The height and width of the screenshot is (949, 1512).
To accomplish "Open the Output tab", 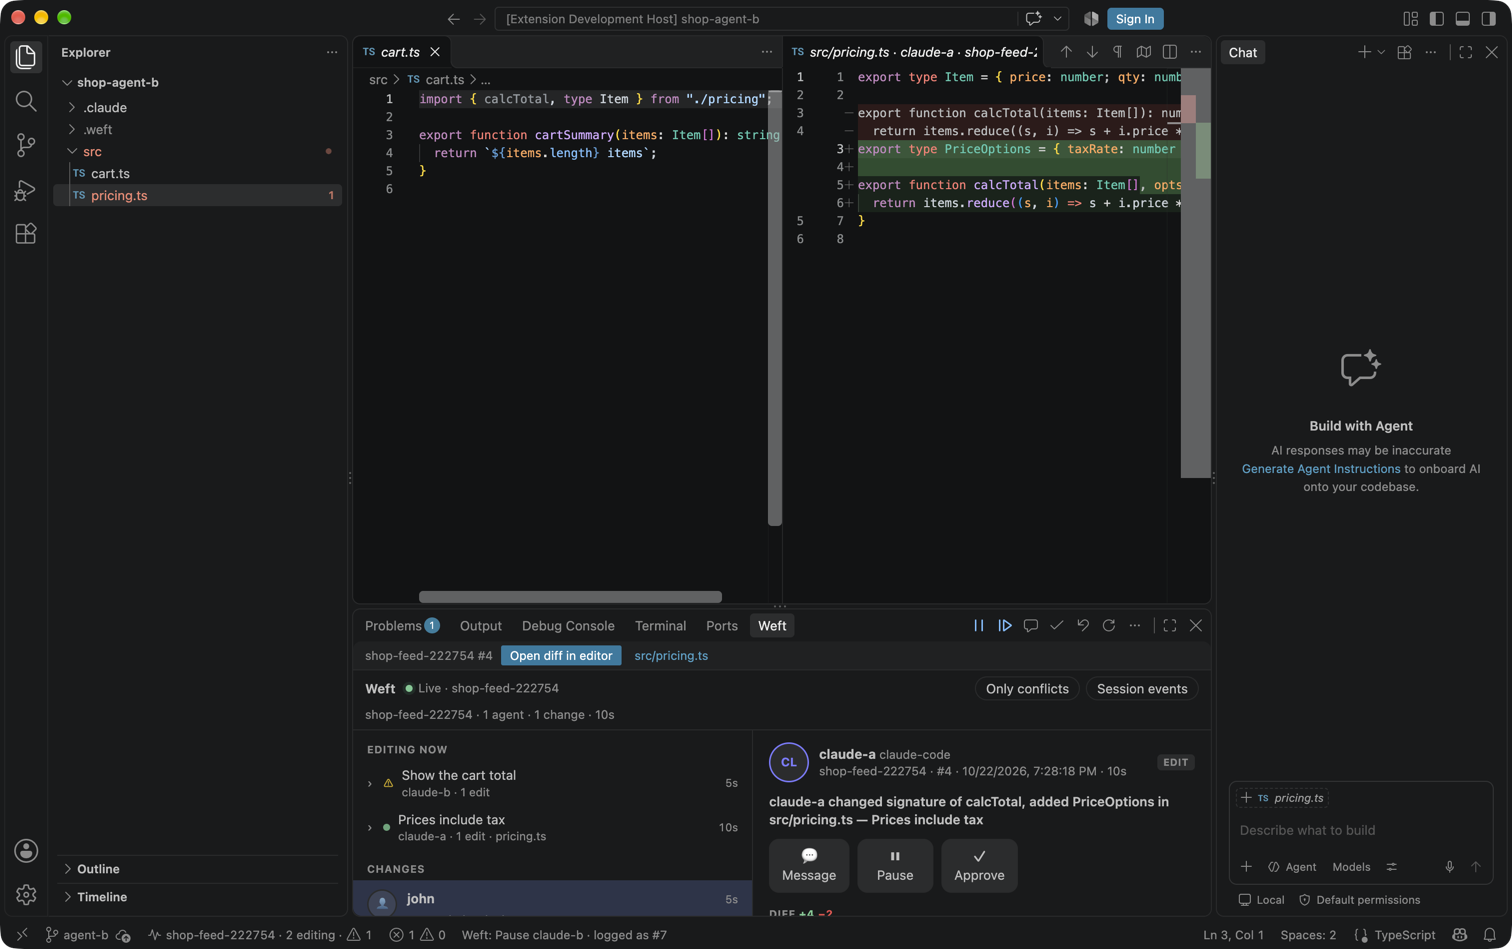I will pos(481,626).
